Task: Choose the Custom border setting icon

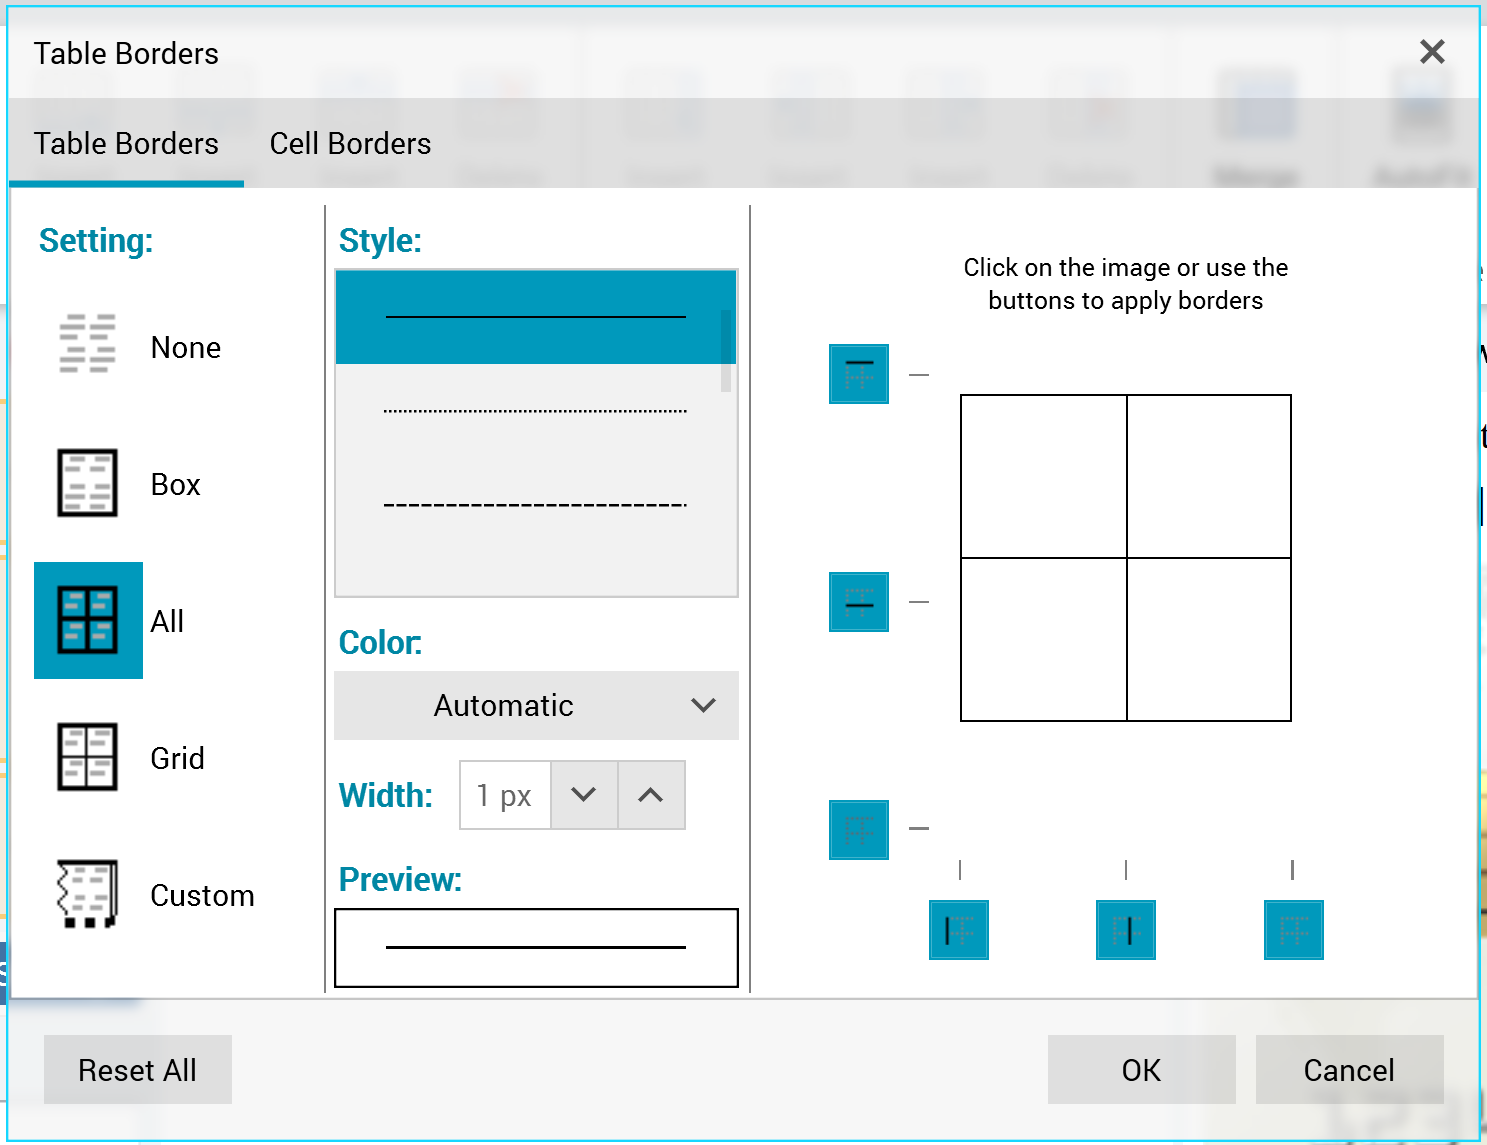Action: tap(88, 894)
